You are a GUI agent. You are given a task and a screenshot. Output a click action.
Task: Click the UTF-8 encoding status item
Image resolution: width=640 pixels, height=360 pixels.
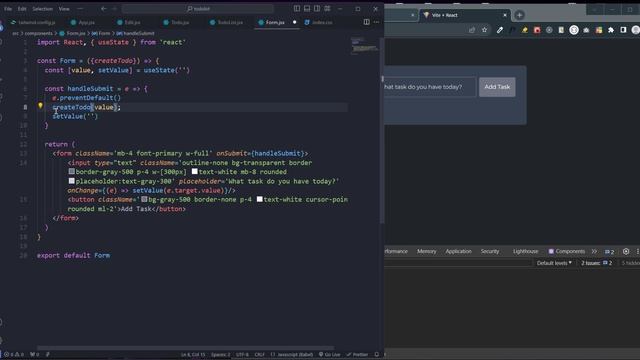pos(242,354)
